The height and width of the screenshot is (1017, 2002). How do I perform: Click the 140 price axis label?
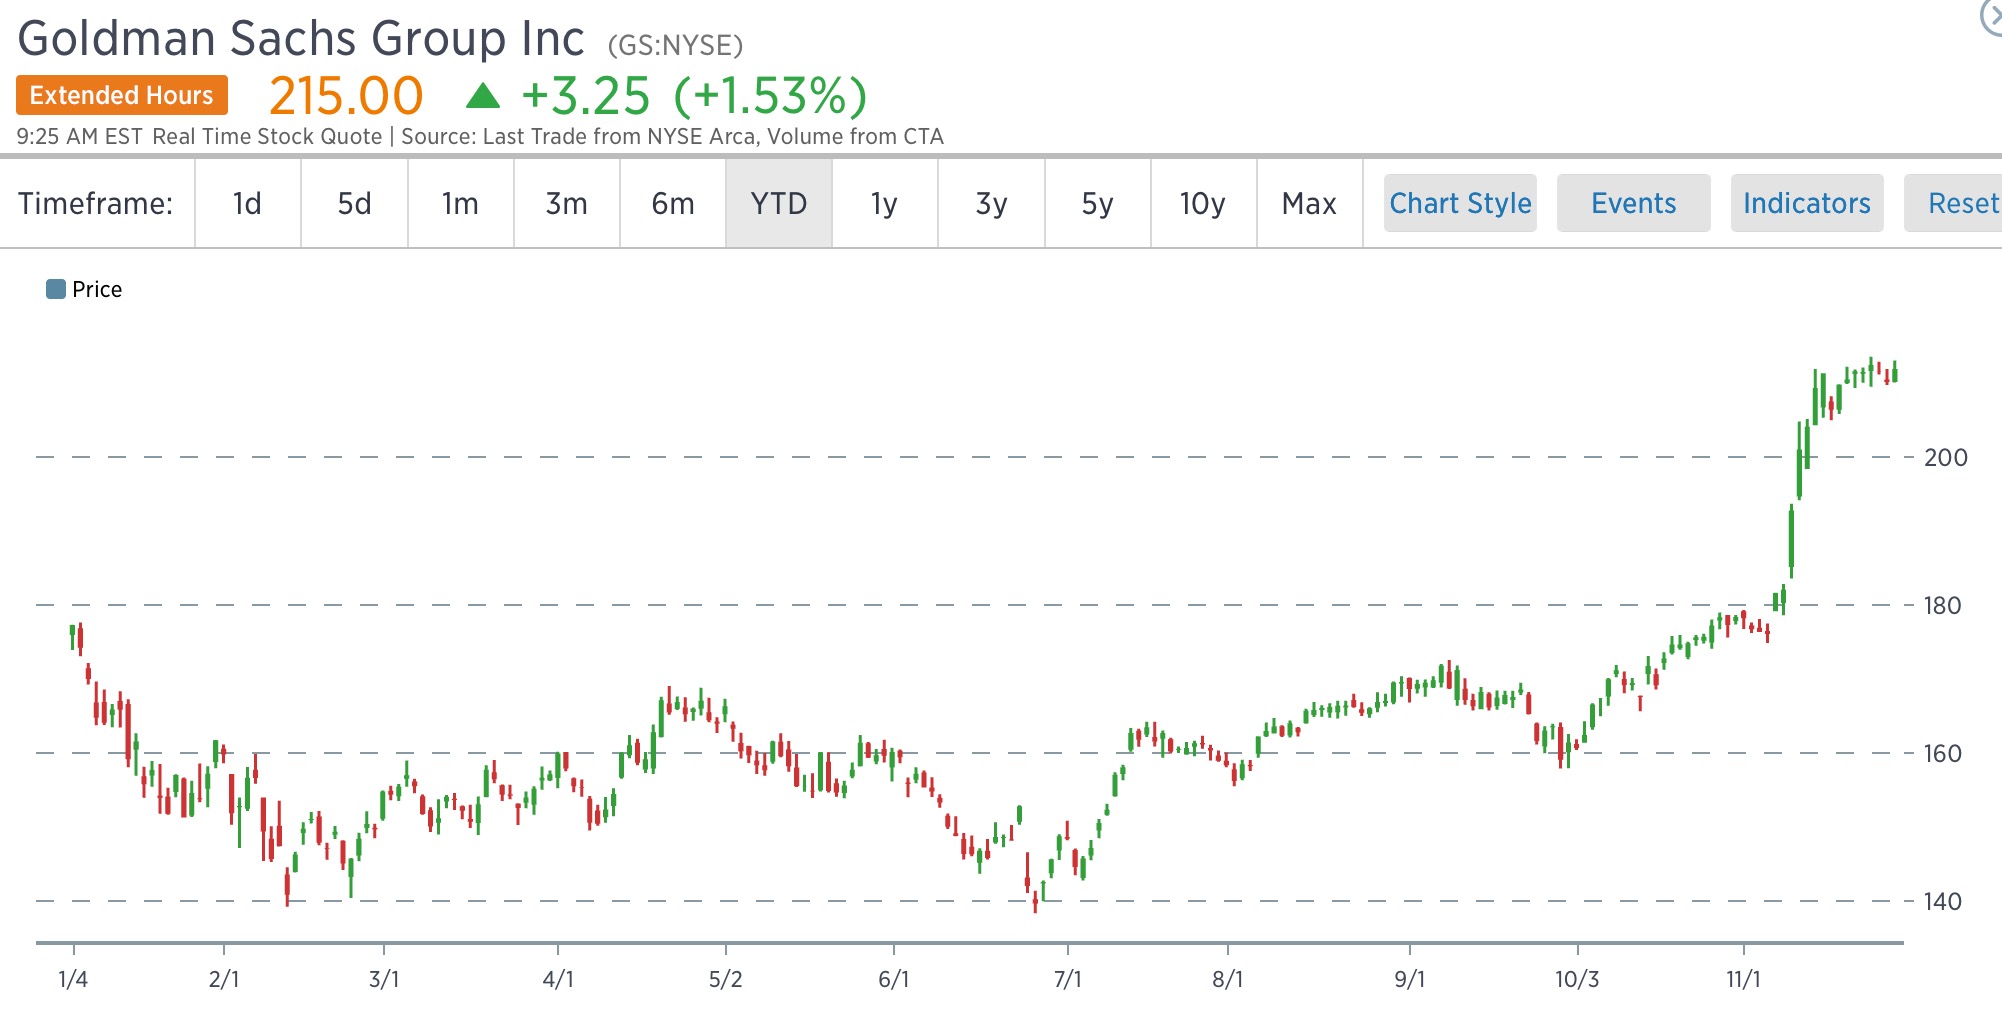[1942, 902]
